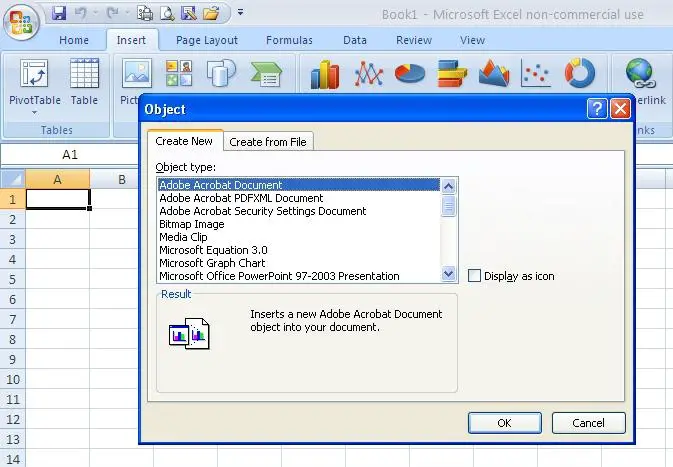
Task: Switch to the Home ribbon tab
Action: click(x=74, y=40)
